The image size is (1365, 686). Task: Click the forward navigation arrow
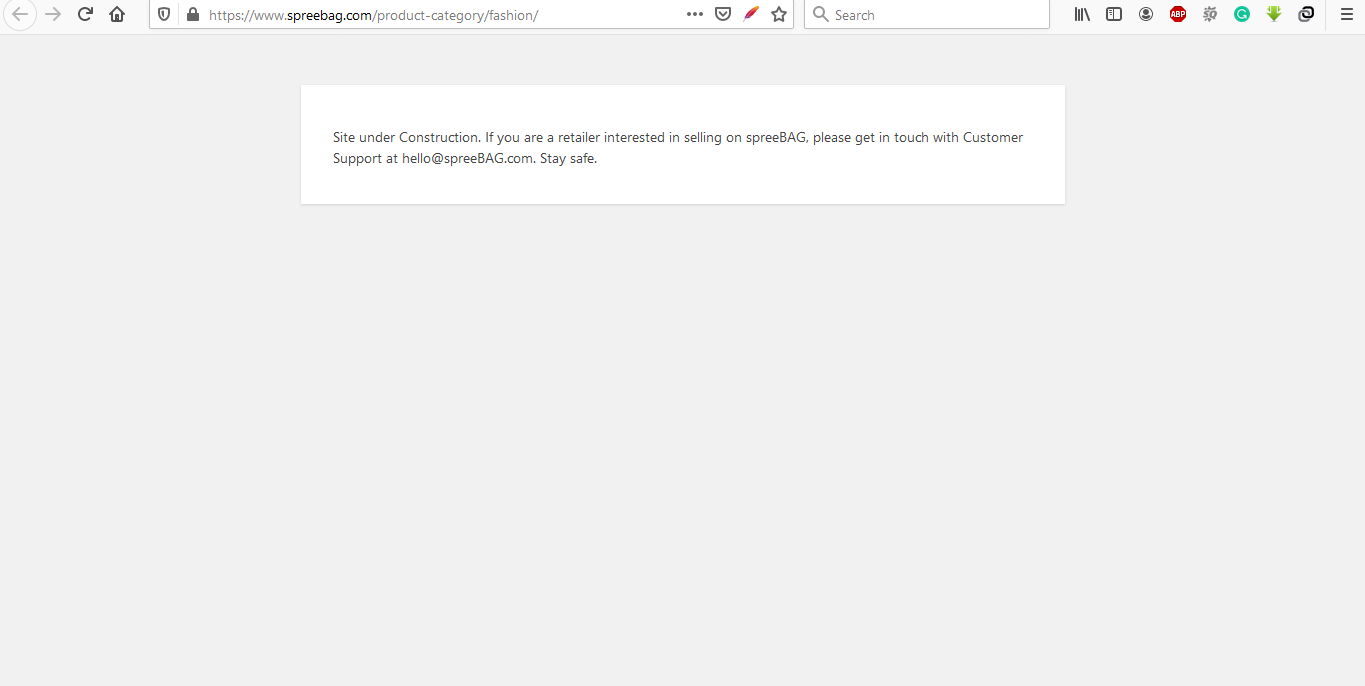click(53, 14)
